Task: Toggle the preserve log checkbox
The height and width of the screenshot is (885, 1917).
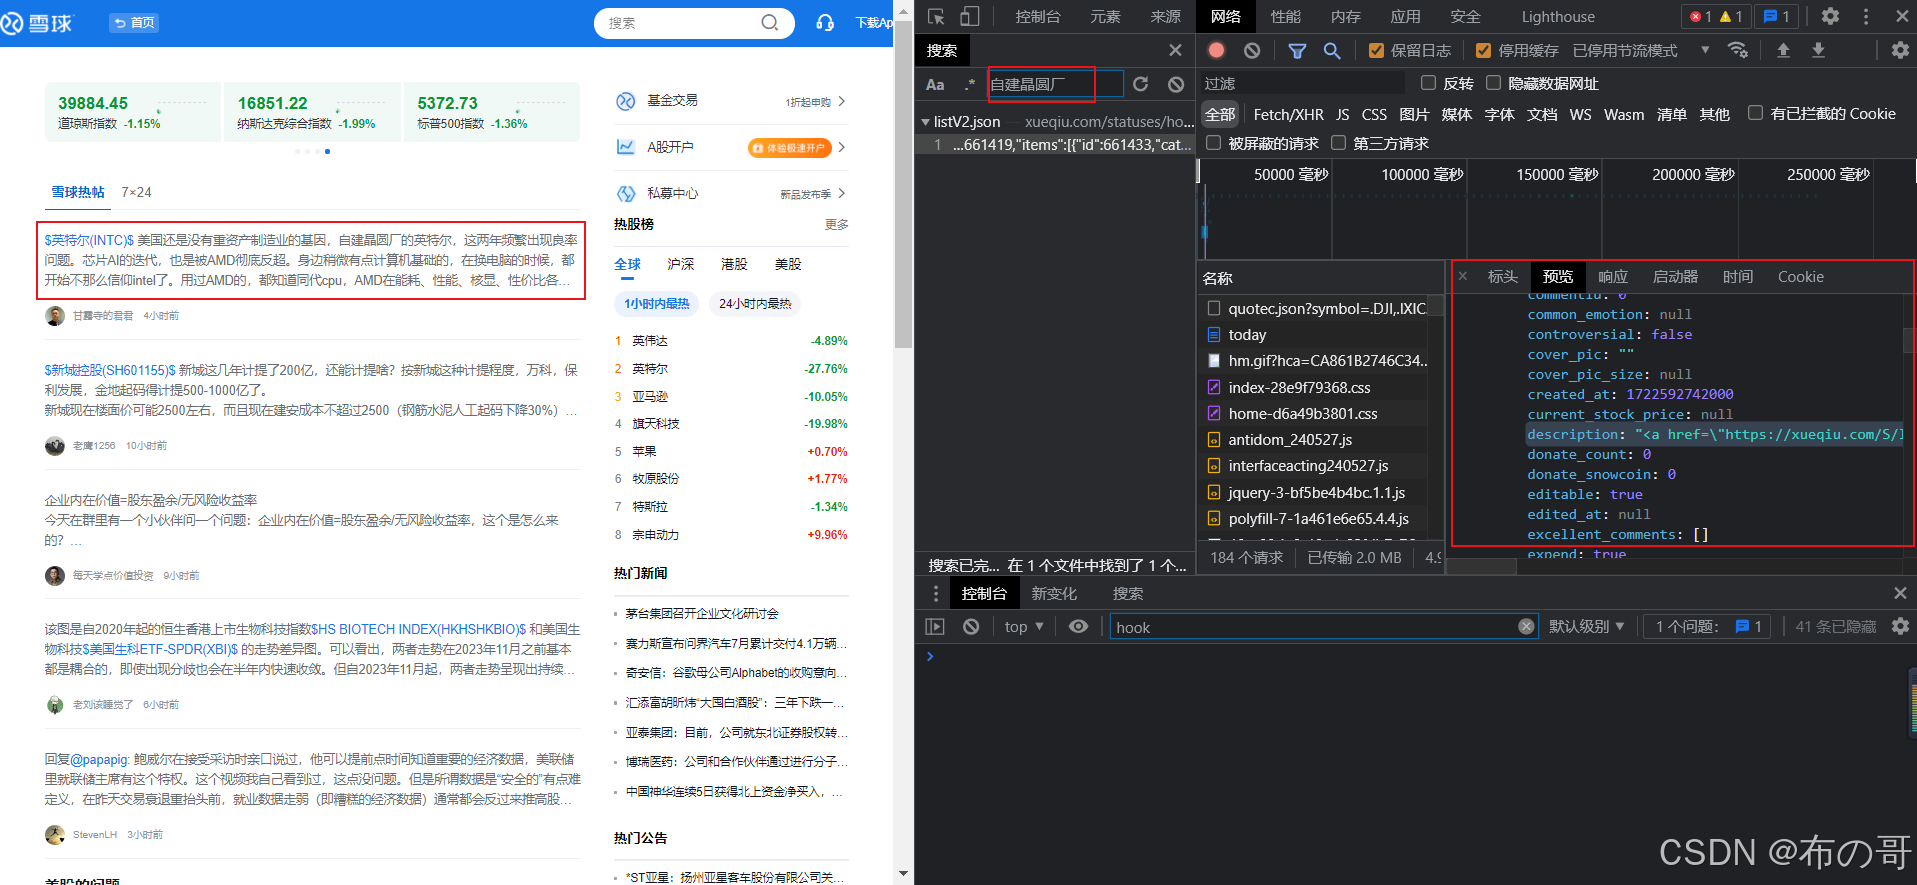Action: 1376,50
